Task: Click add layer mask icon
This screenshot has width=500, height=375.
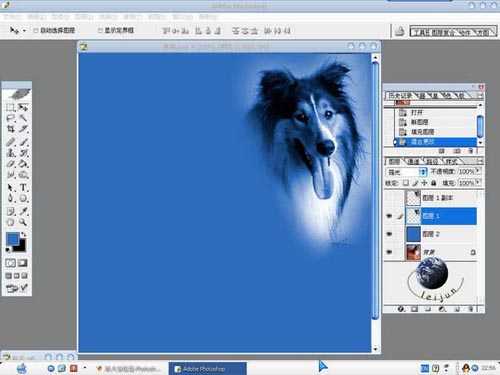Action: pos(414,309)
